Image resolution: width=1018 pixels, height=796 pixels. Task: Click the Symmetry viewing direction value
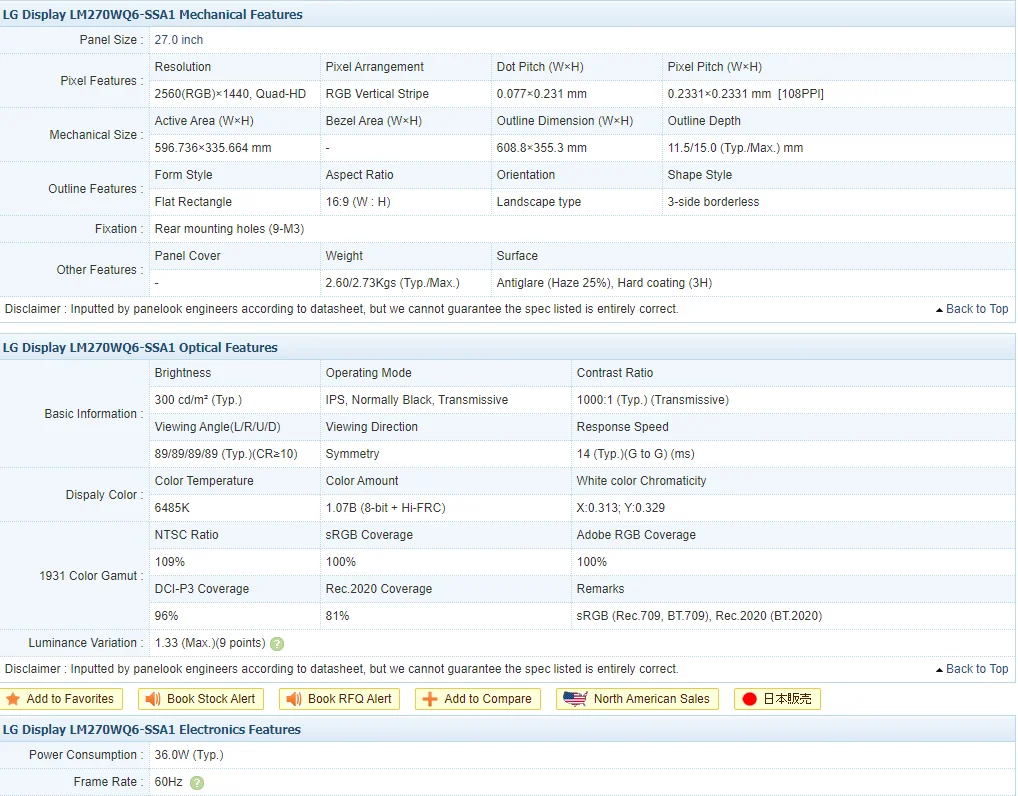pyautogui.click(x=353, y=453)
